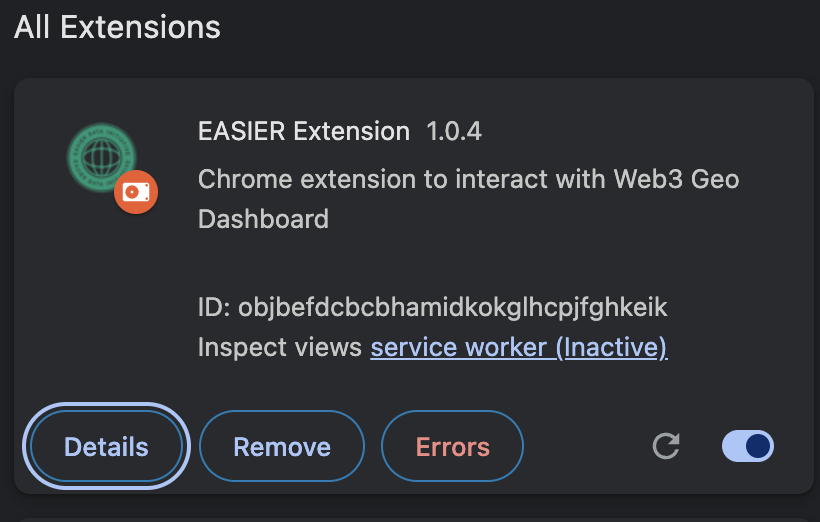Open the service worker inspect link

519,347
